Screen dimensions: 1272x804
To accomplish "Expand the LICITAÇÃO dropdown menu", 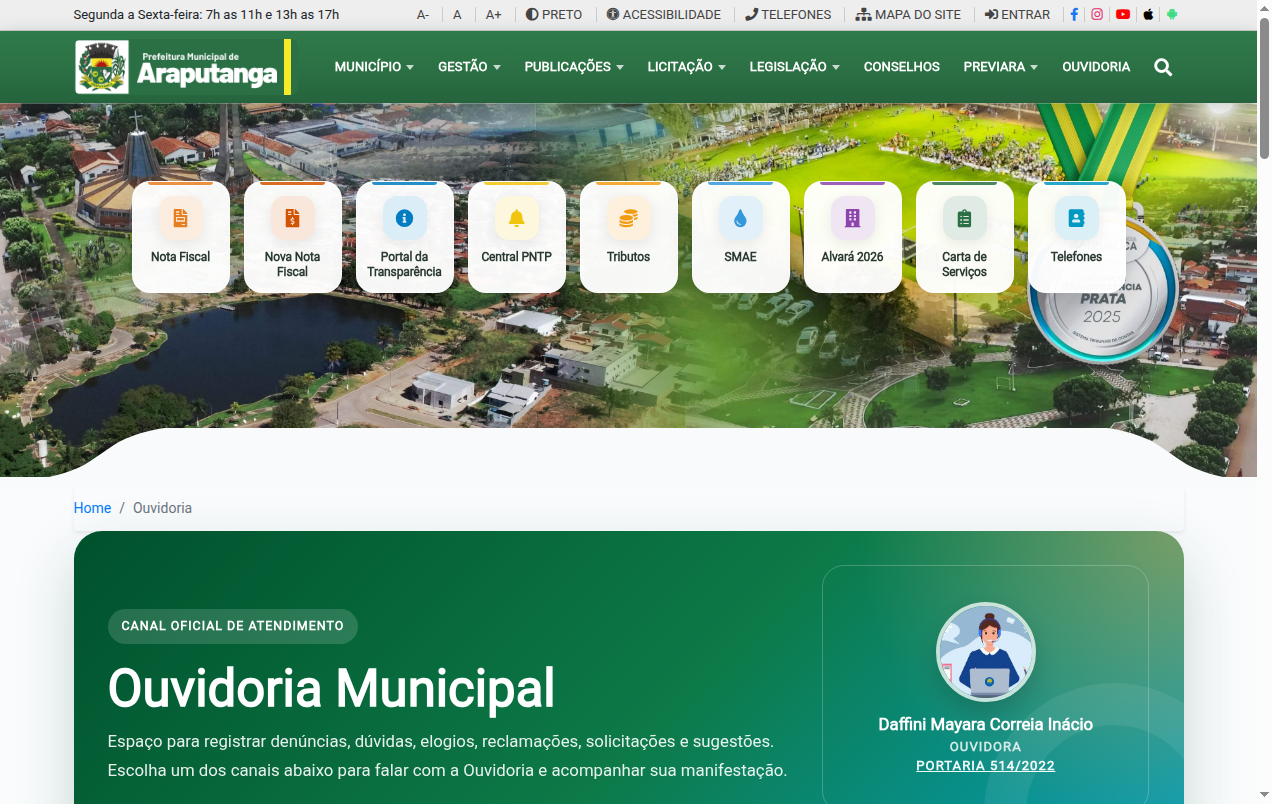I will click(x=686, y=67).
